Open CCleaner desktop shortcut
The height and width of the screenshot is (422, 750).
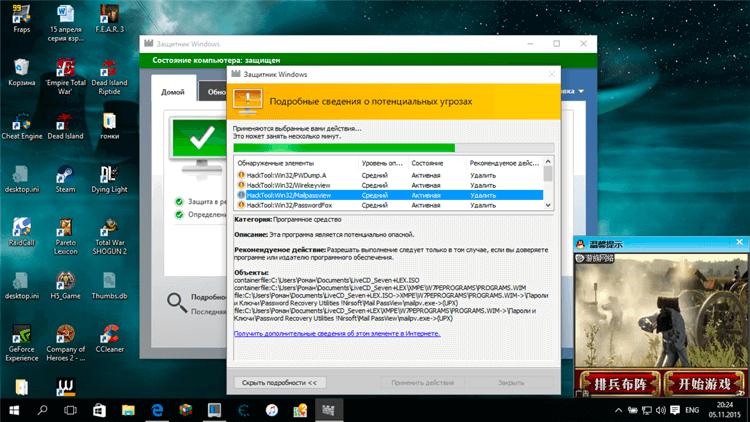[110, 339]
